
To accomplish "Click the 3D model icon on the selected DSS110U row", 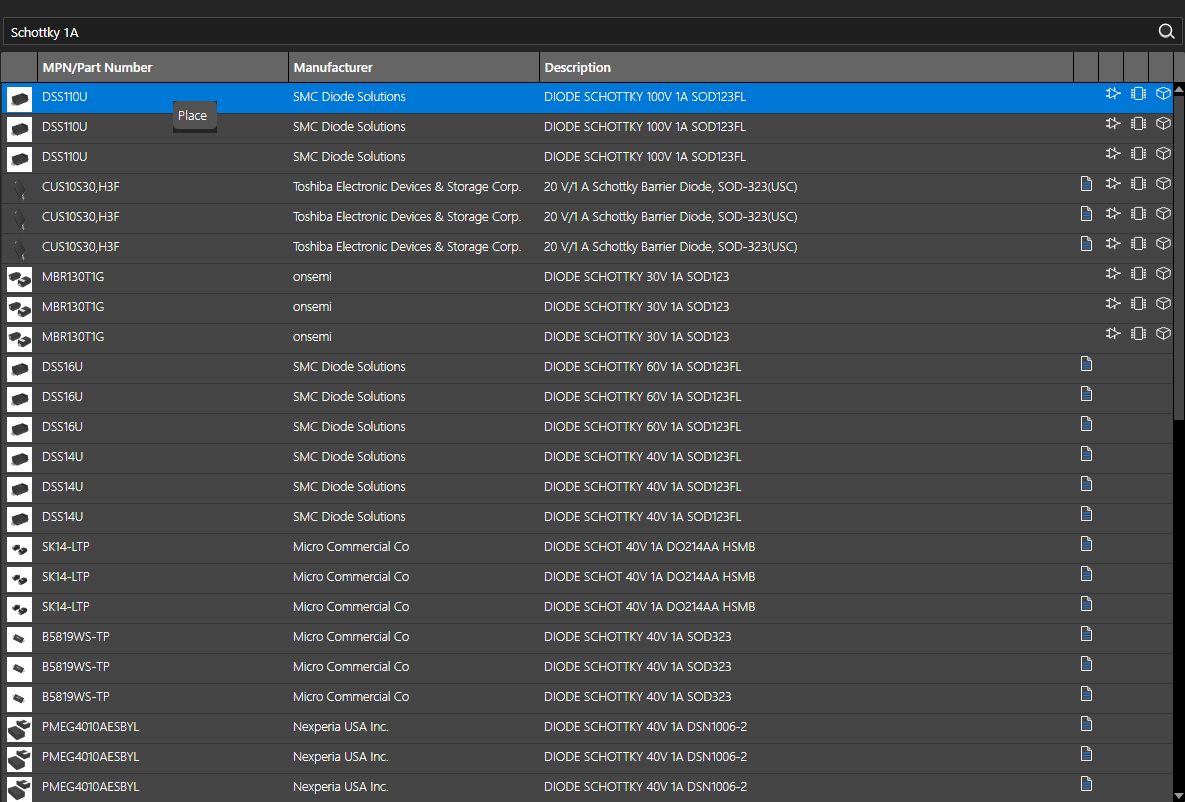I will tap(1163, 93).
